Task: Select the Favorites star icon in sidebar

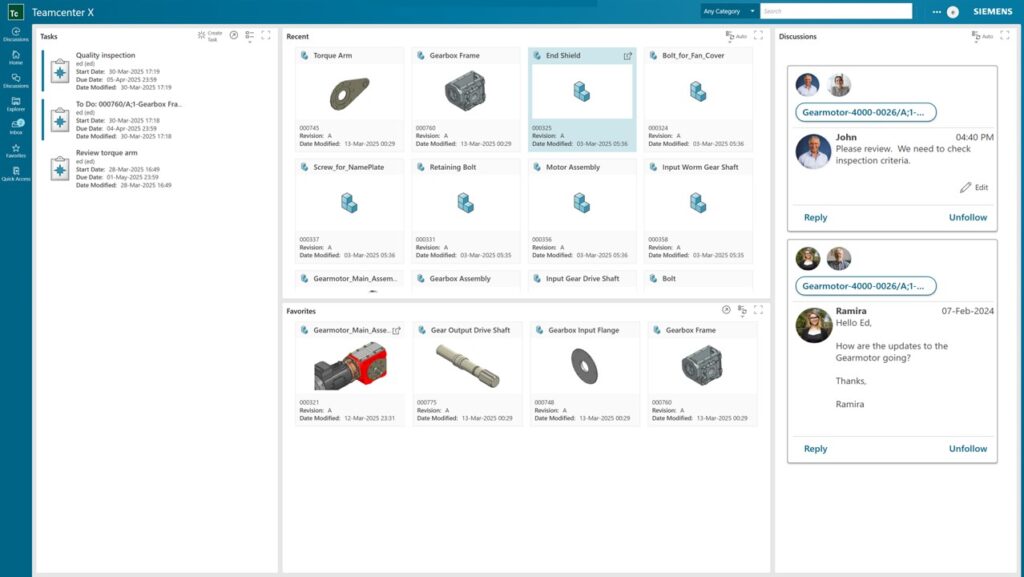Action: (x=17, y=149)
